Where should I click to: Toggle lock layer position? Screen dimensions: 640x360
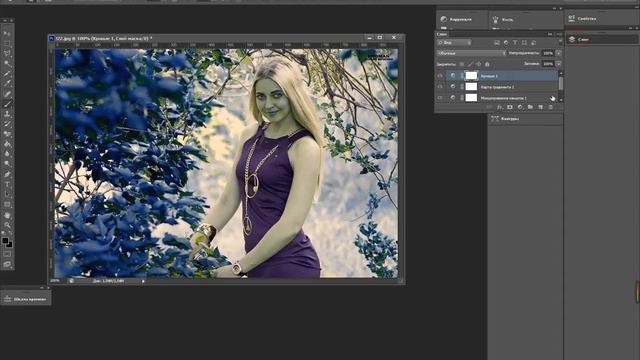[x=479, y=64]
